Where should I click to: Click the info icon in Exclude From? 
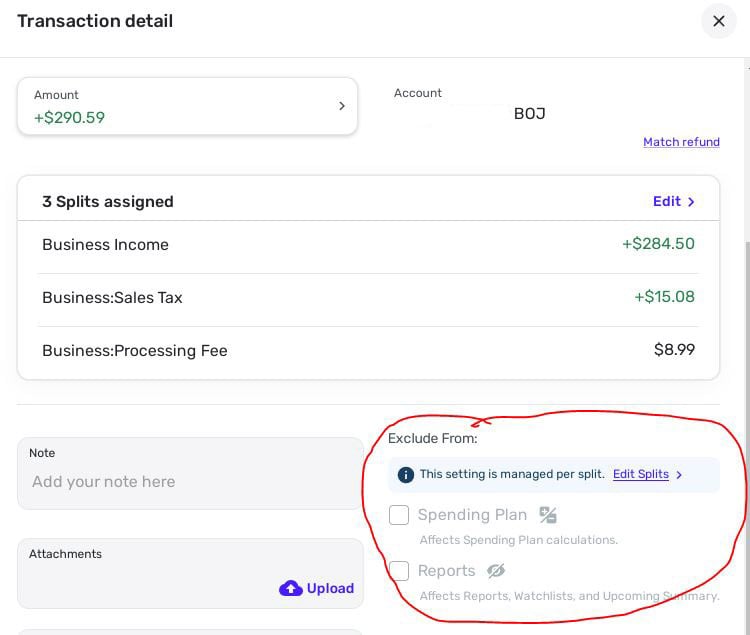405,475
